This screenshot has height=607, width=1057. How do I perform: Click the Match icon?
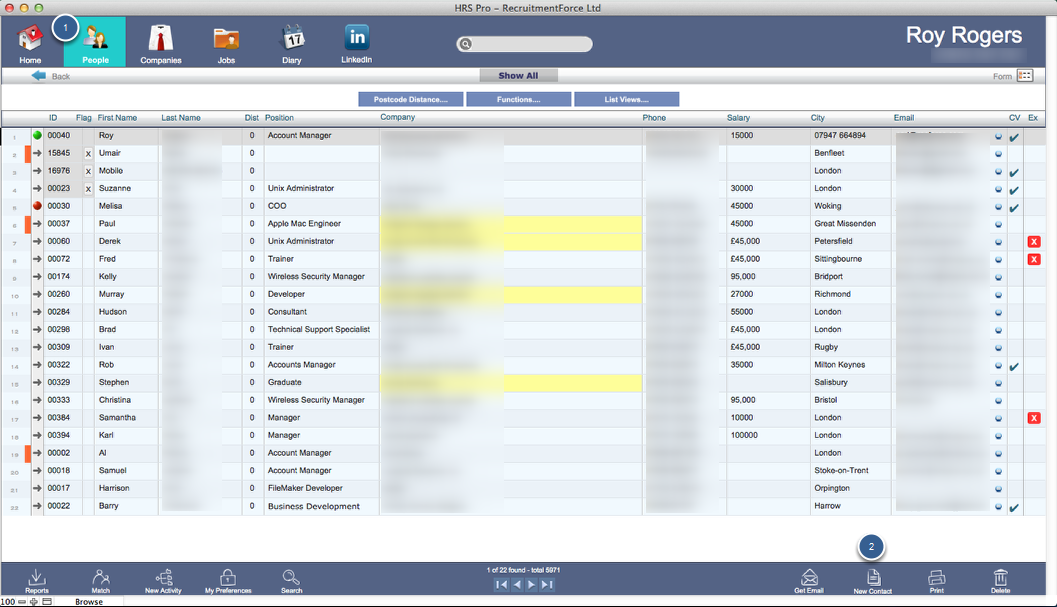pos(100,580)
